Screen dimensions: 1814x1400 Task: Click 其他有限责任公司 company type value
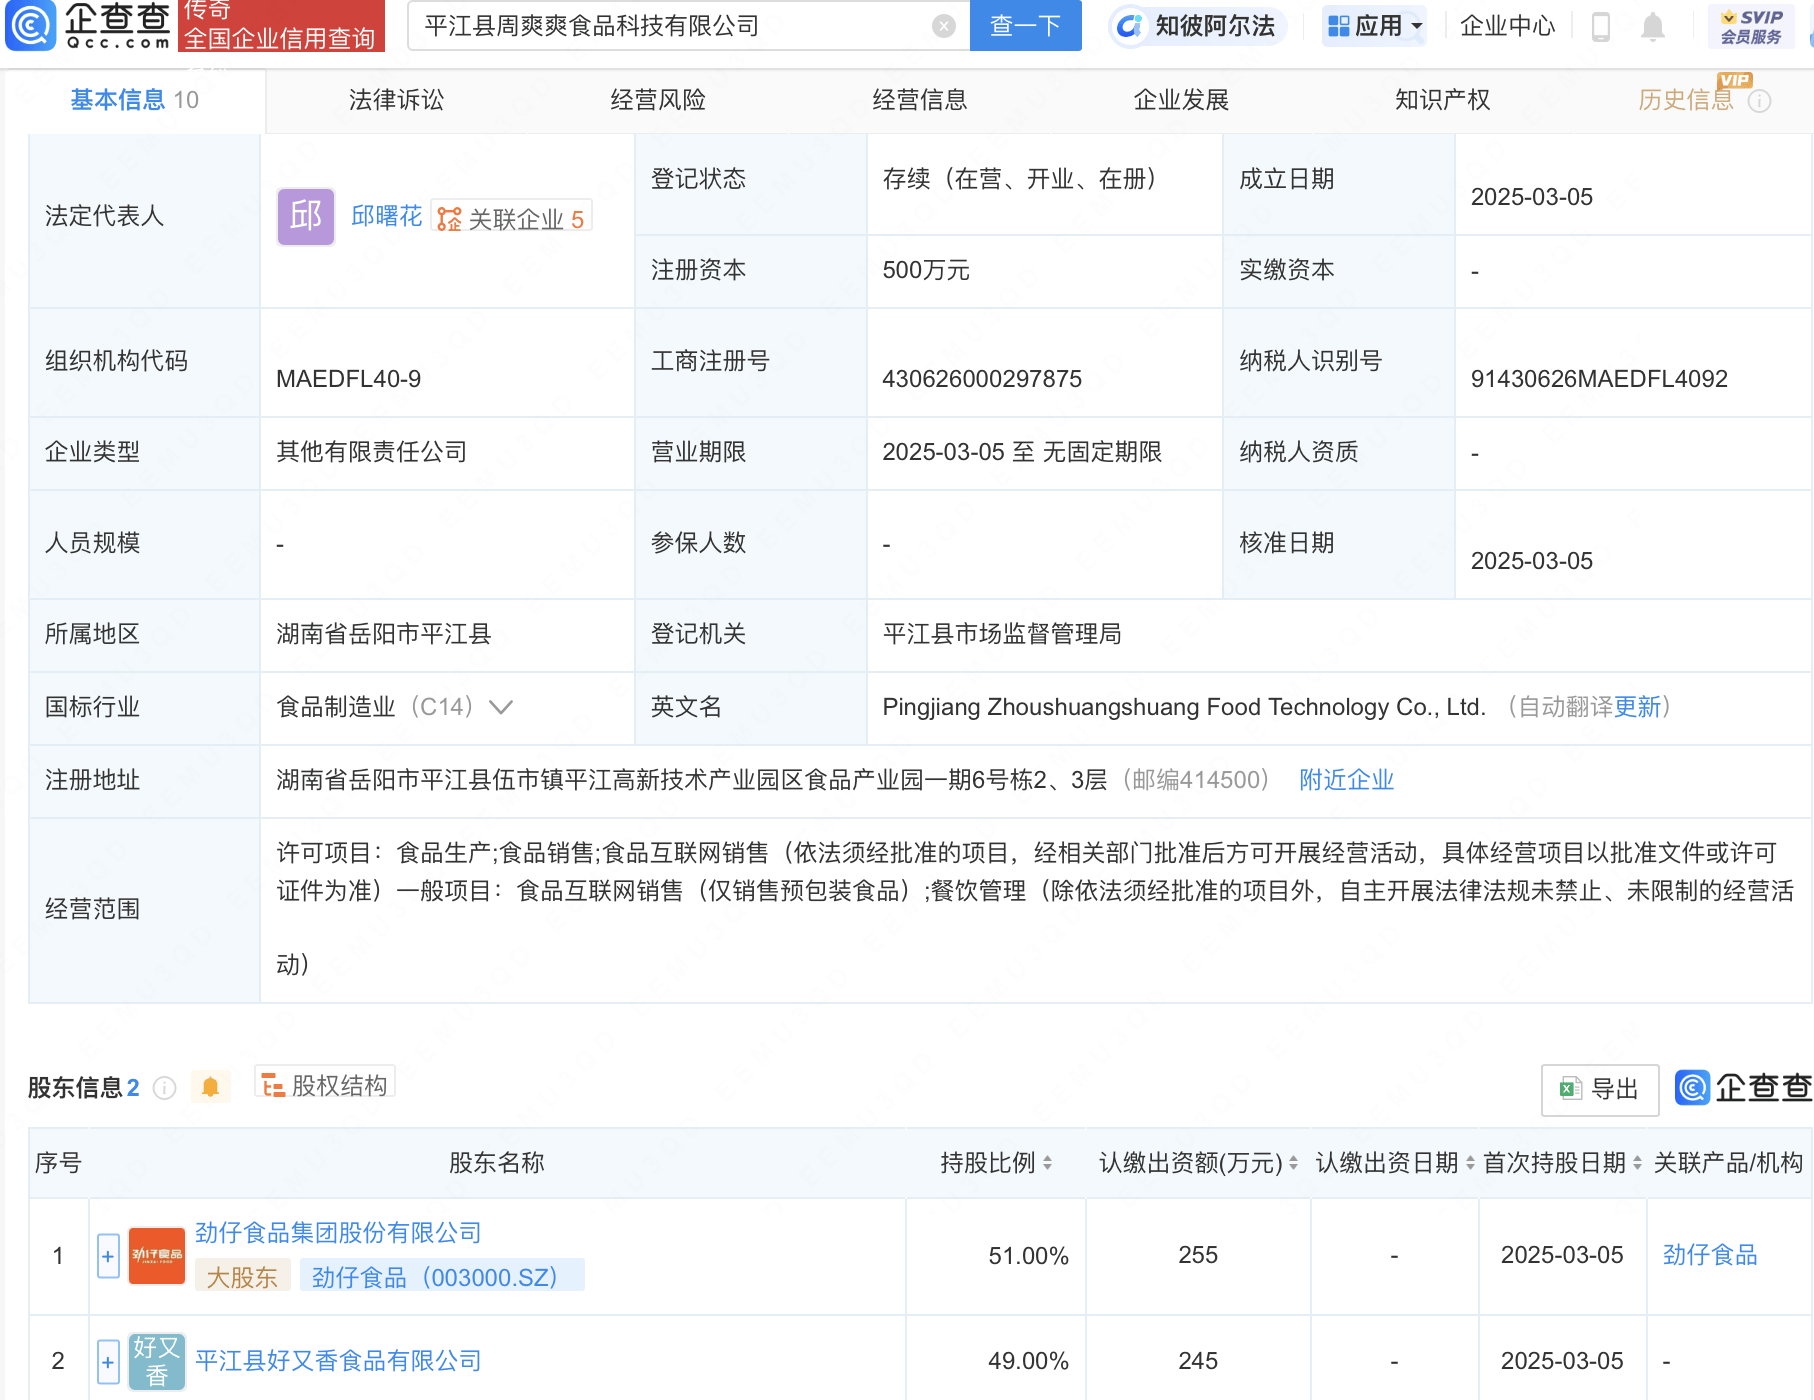click(372, 452)
